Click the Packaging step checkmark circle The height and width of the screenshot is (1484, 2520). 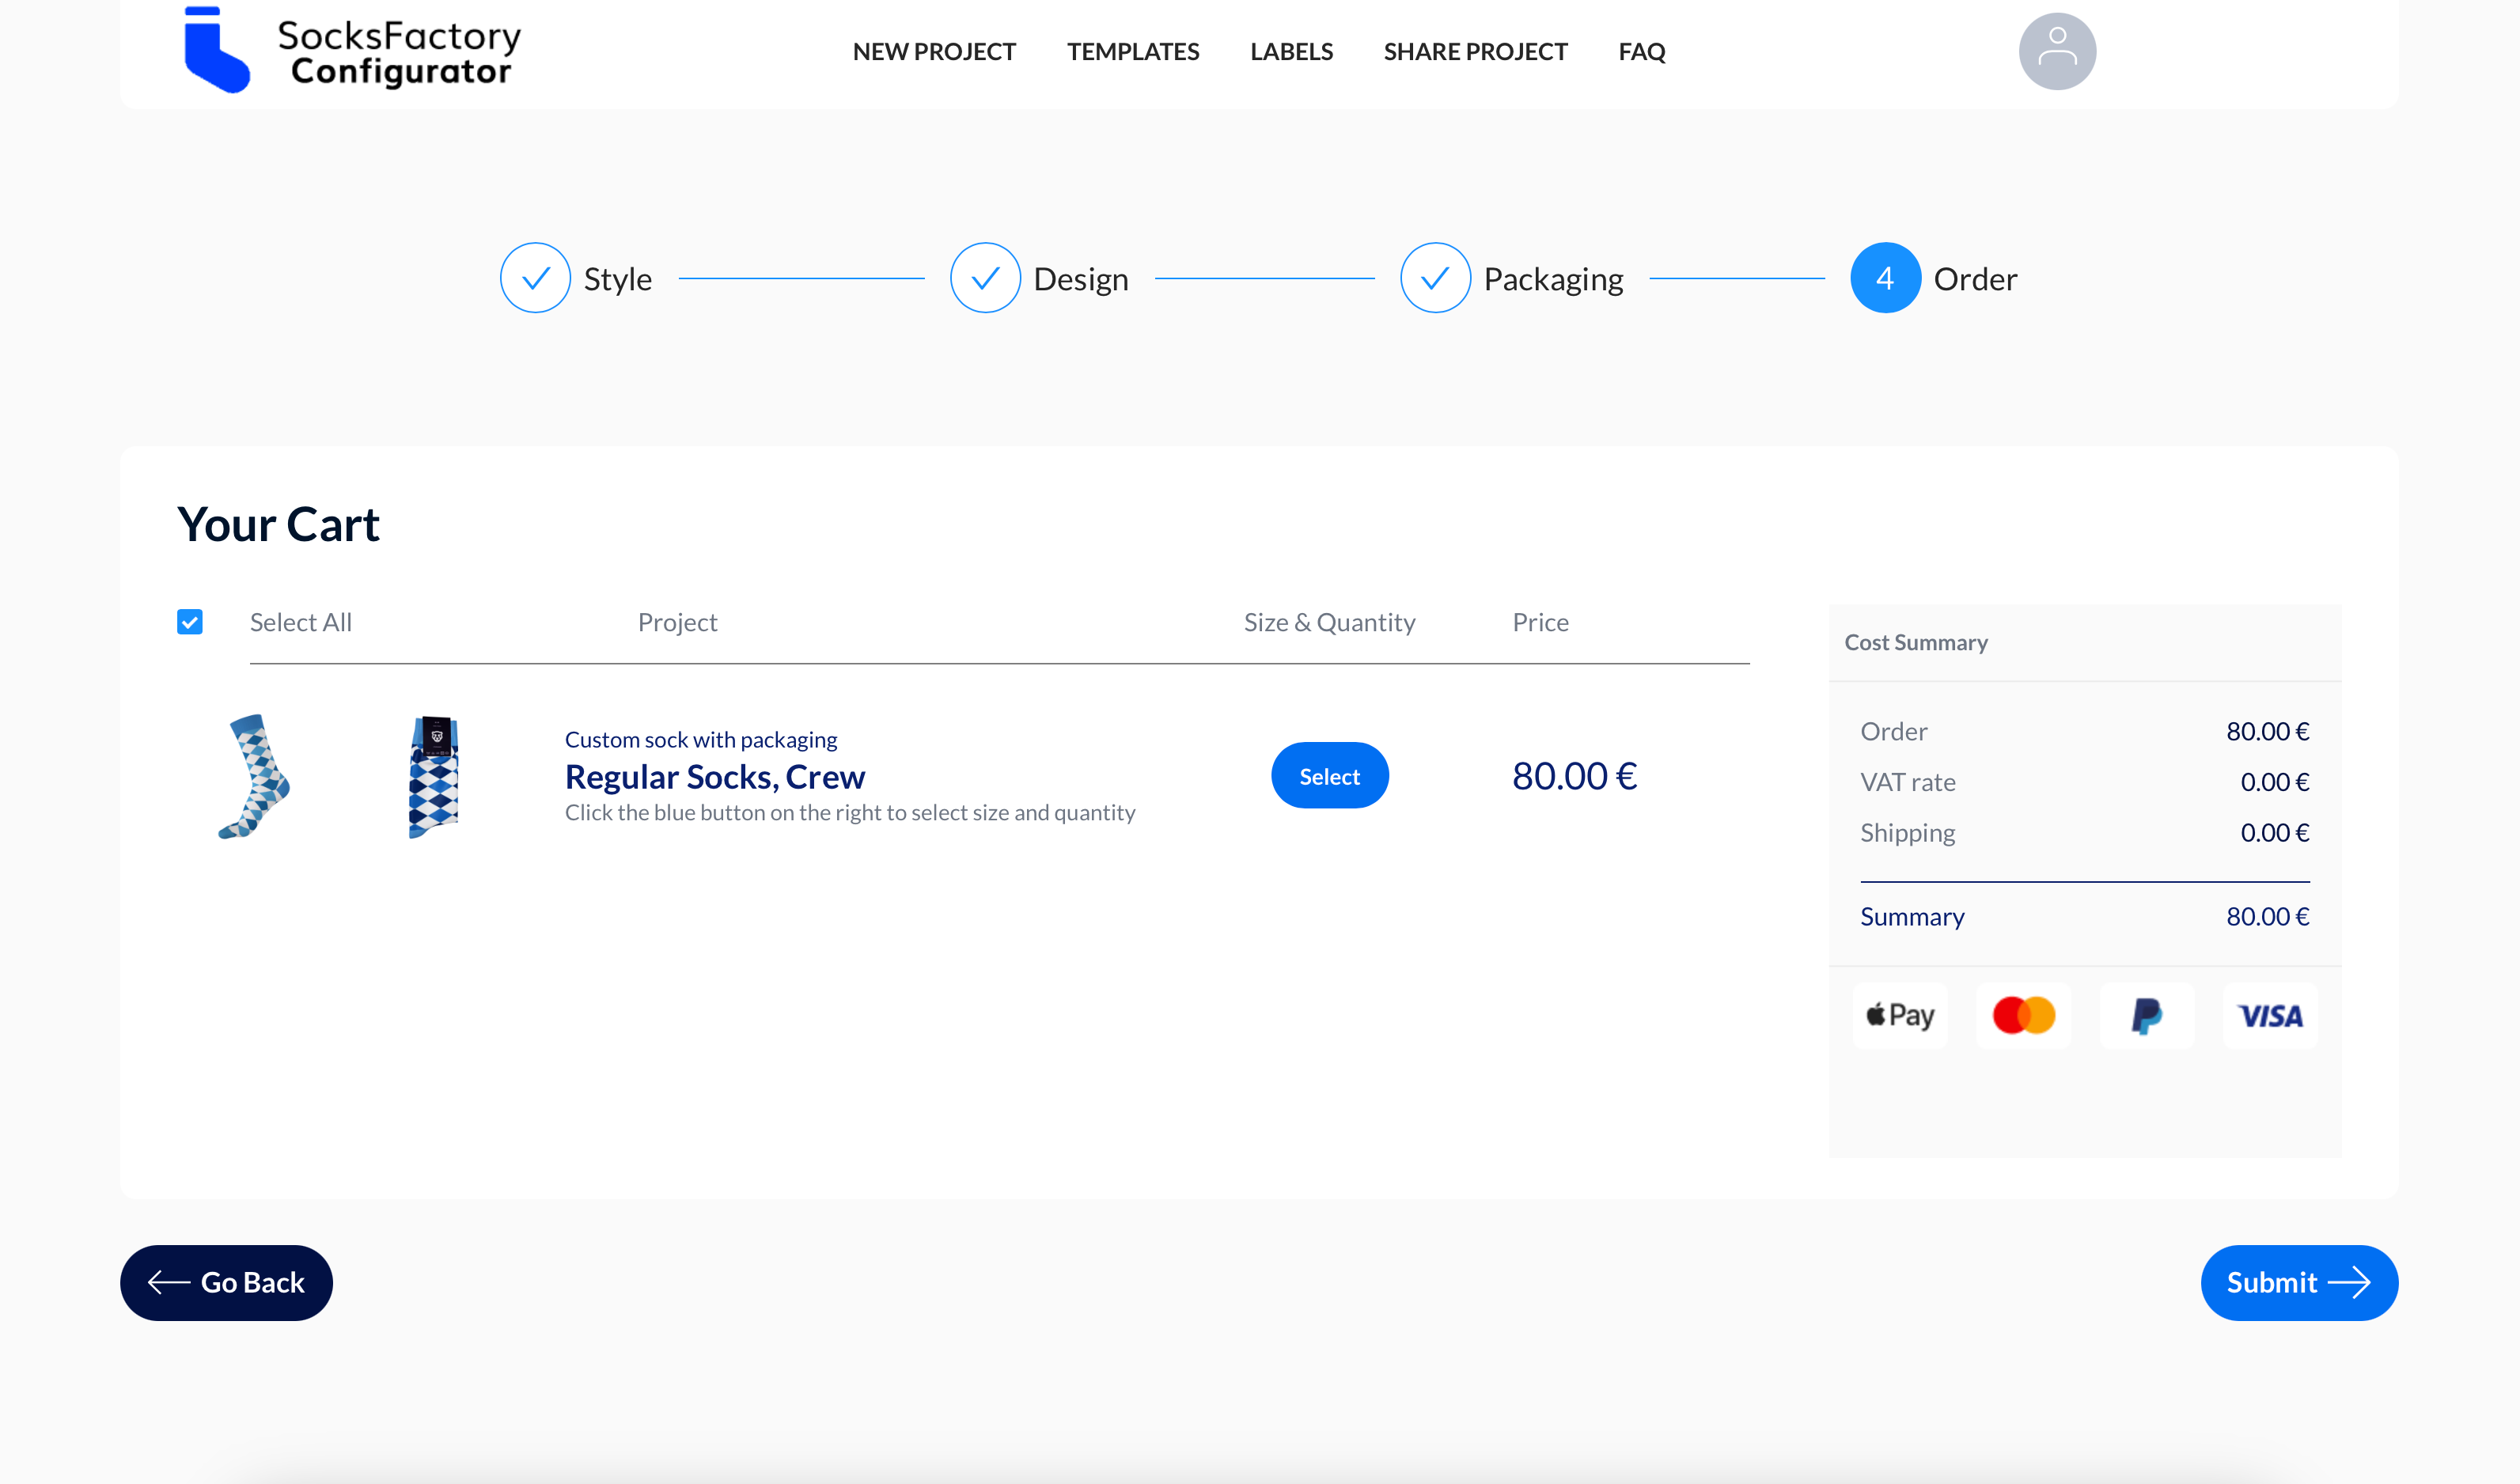1435,278
